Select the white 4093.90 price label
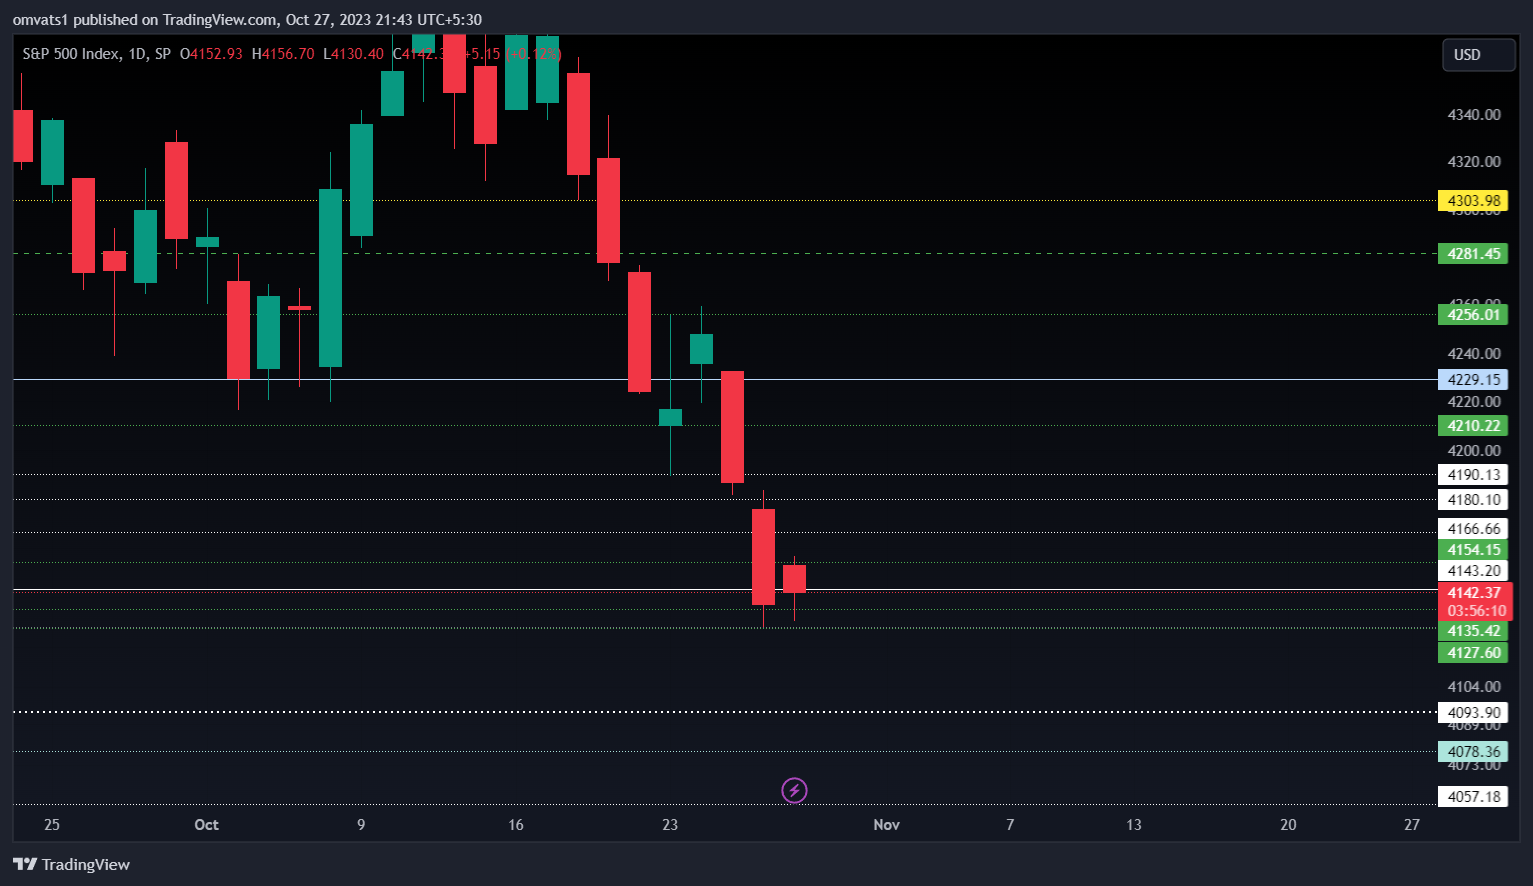This screenshot has width=1533, height=886. (x=1472, y=713)
